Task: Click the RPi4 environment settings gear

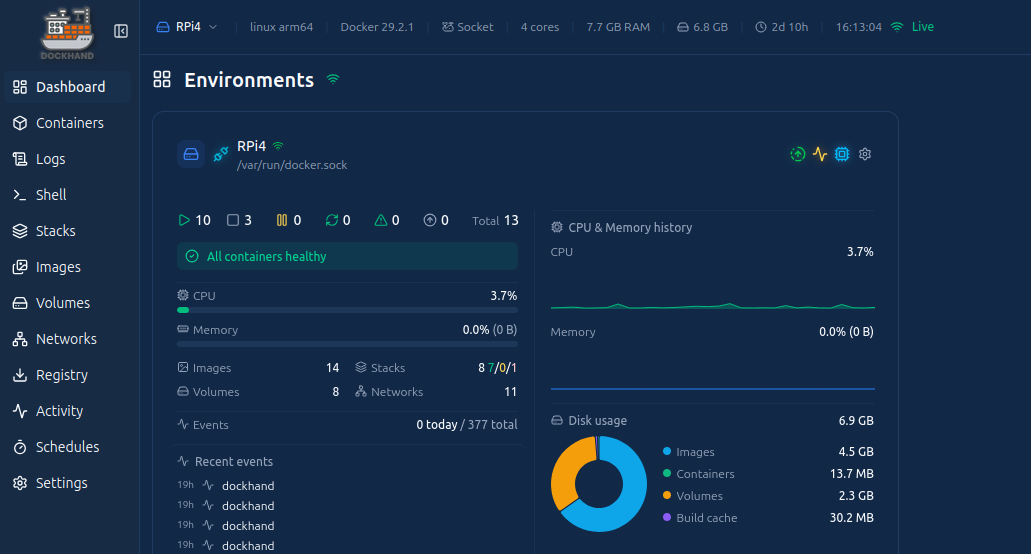Action: pyautogui.click(x=866, y=154)
